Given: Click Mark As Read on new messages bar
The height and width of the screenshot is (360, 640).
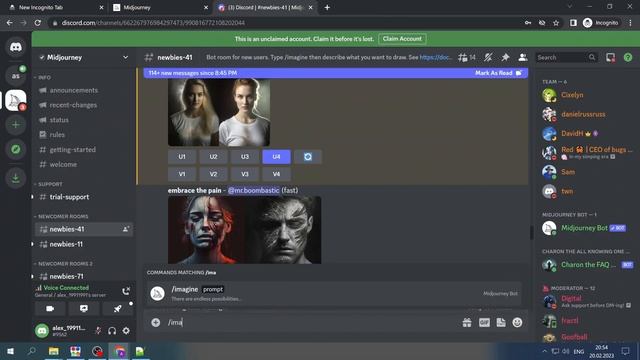Looking at the screenshot, I should (498, 73).
